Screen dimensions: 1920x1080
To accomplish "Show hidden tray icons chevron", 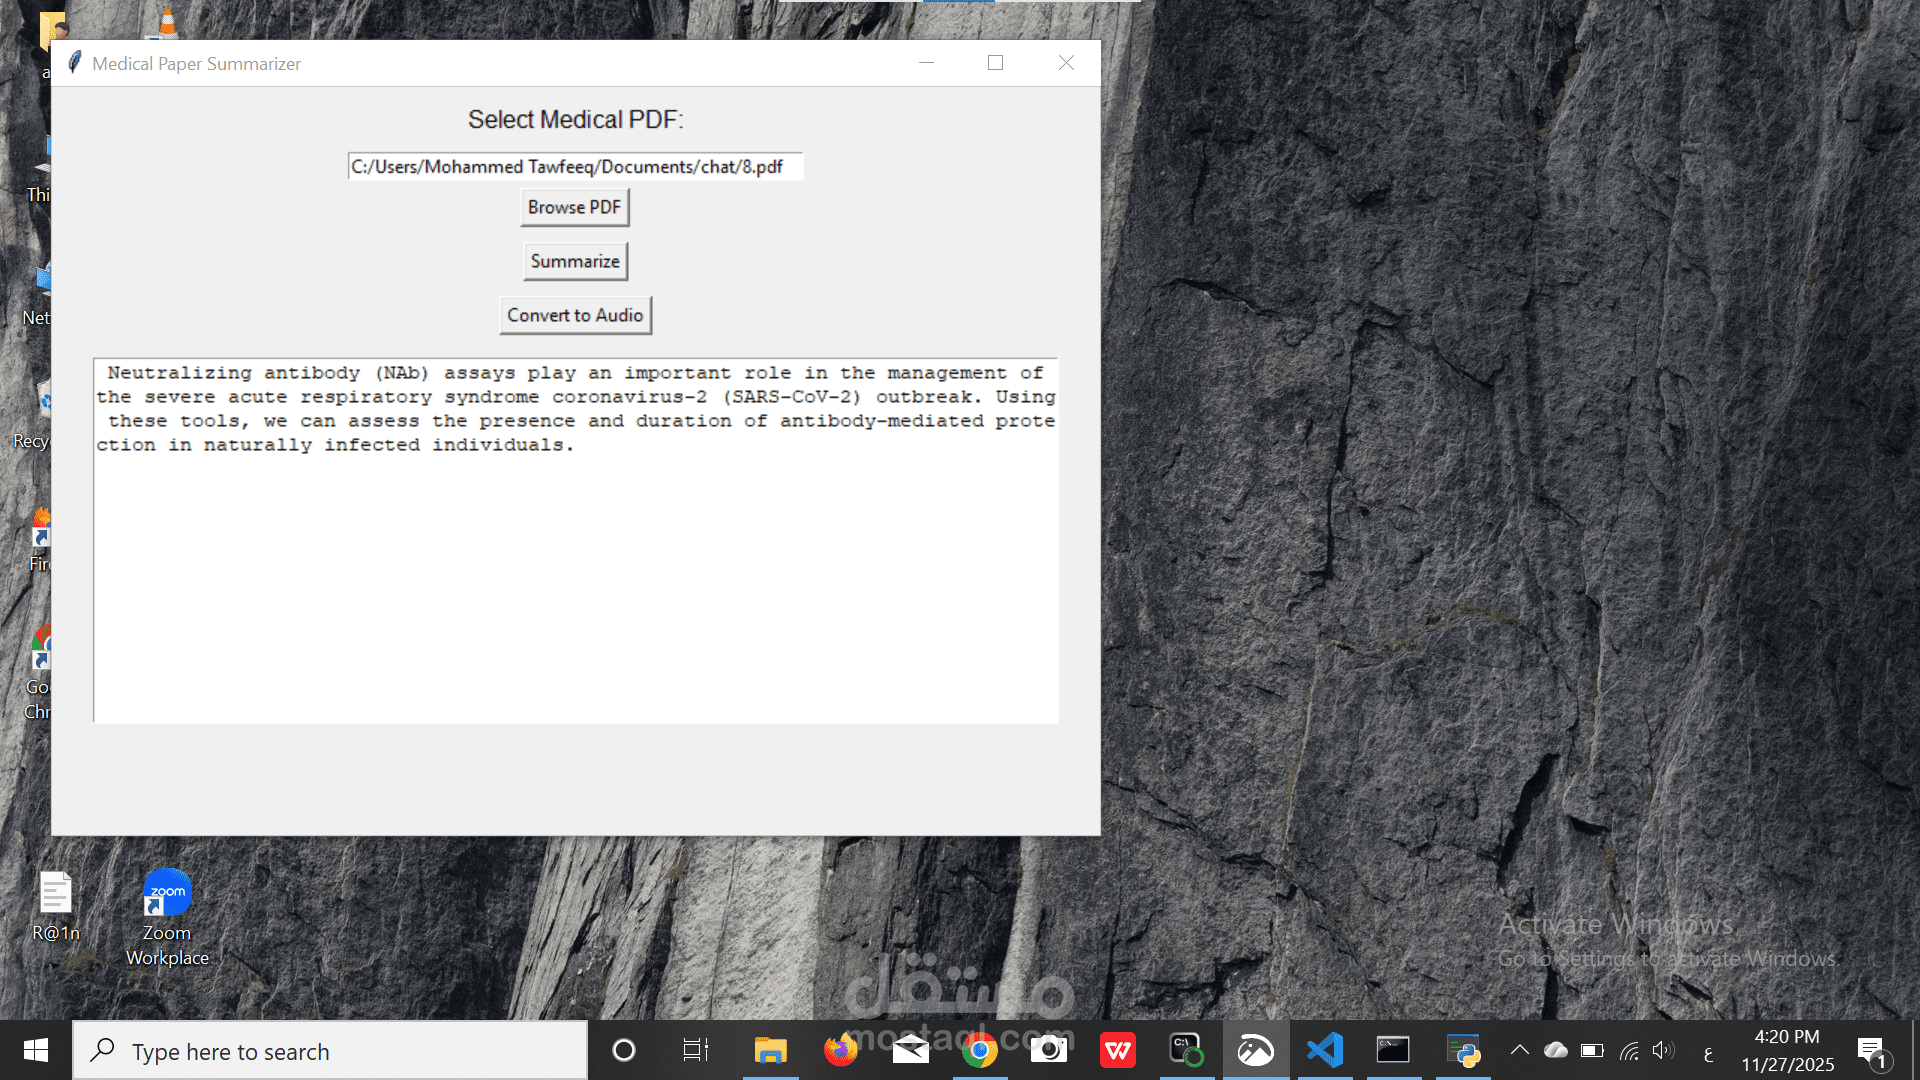I will pos(1519,1050).
